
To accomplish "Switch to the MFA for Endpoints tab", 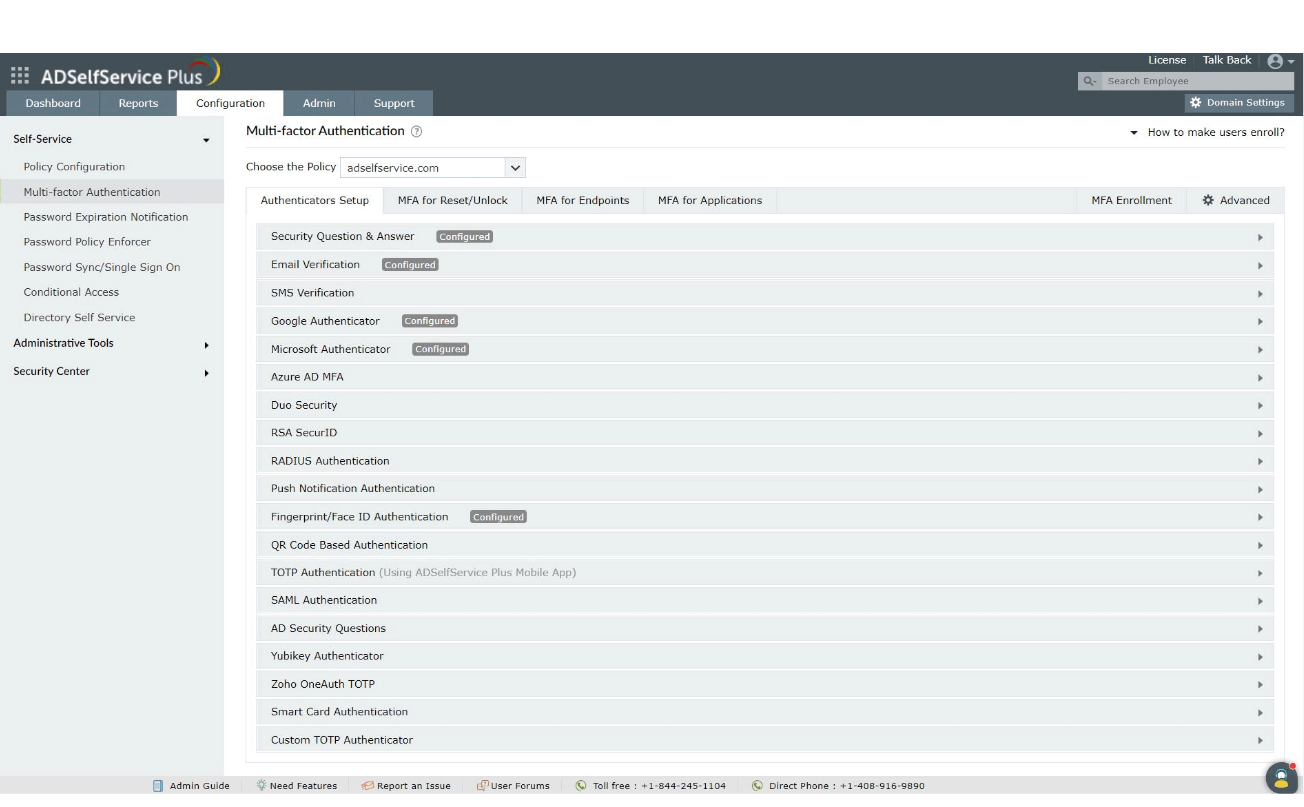I will (x=582, y=200).
